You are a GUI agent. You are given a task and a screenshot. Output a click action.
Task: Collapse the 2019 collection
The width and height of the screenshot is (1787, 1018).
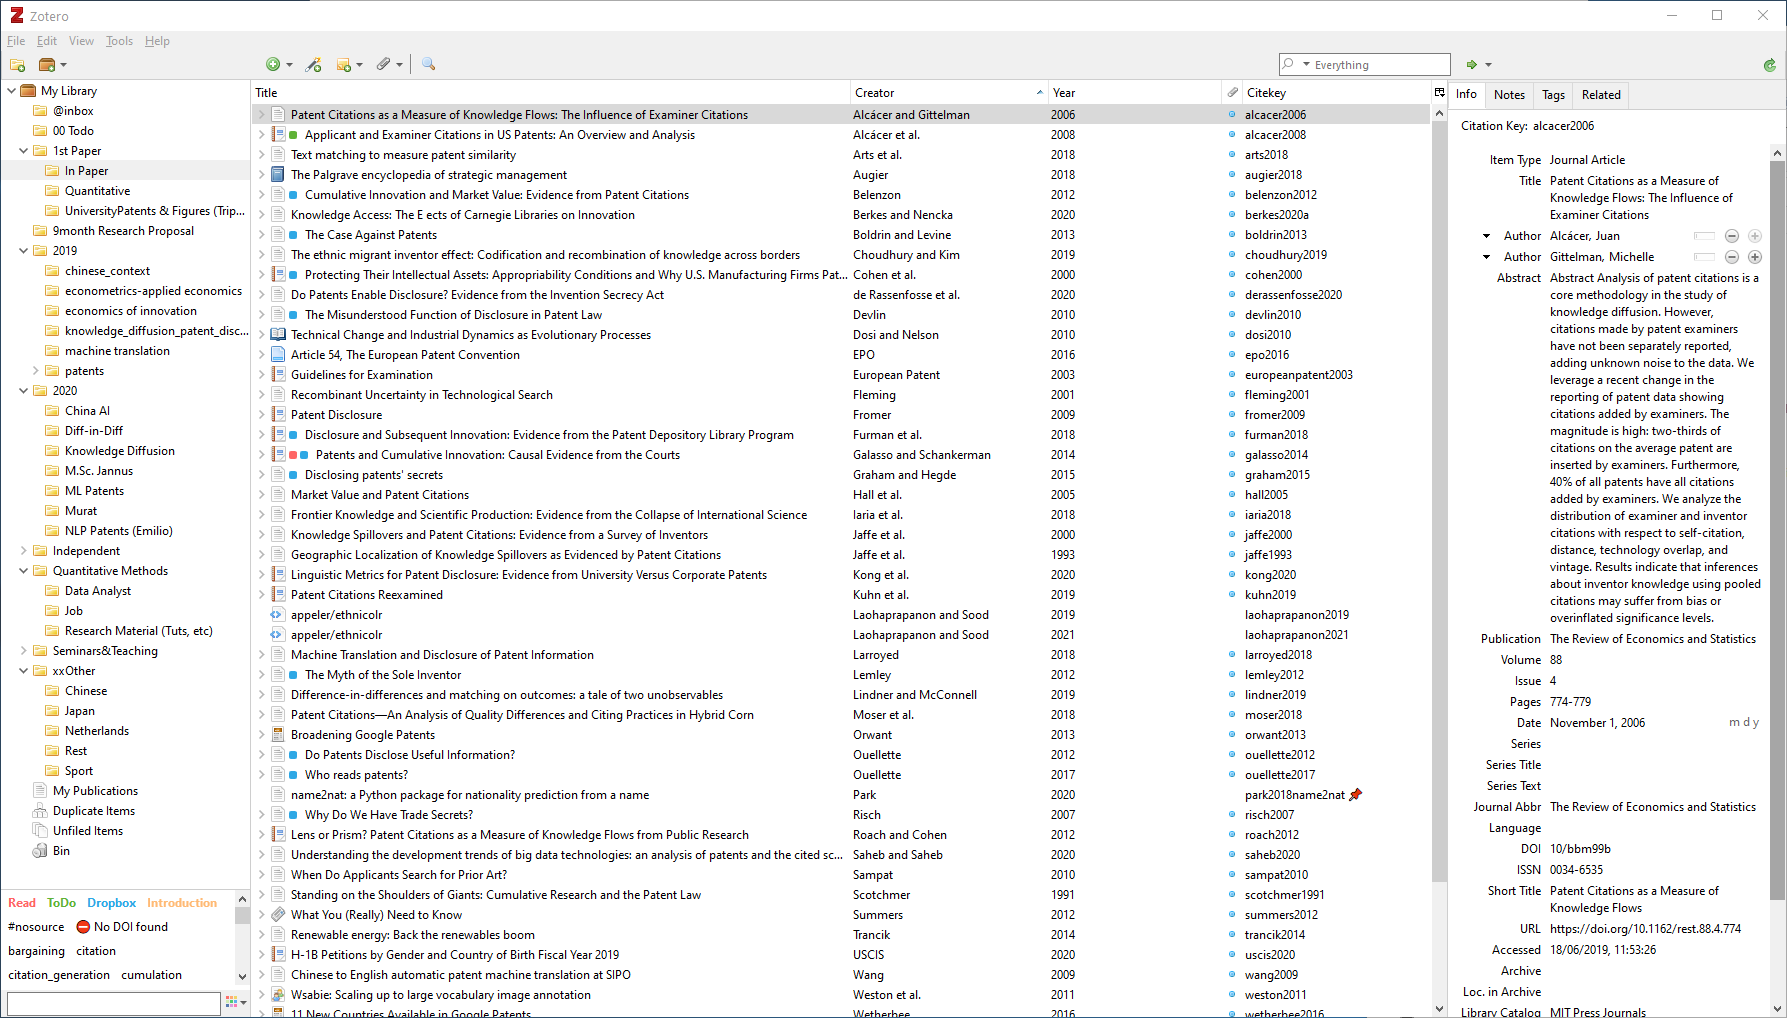pos(24,251)
